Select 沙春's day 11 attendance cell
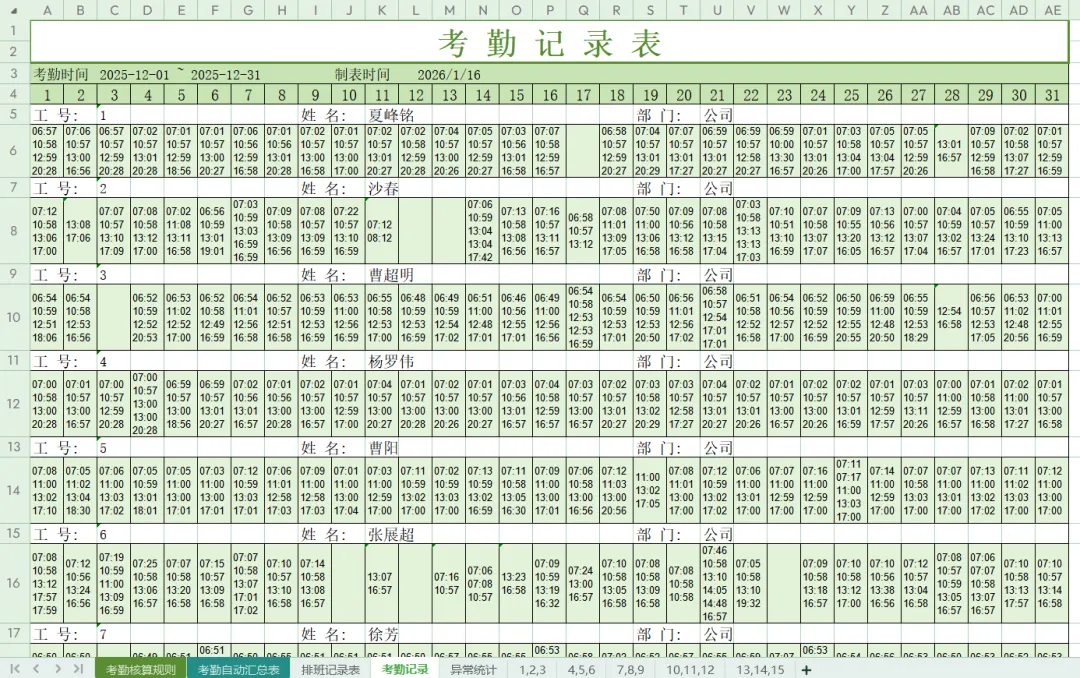Screen dimensions: 1080x678 pyautogui.click(x=382, y=232)
